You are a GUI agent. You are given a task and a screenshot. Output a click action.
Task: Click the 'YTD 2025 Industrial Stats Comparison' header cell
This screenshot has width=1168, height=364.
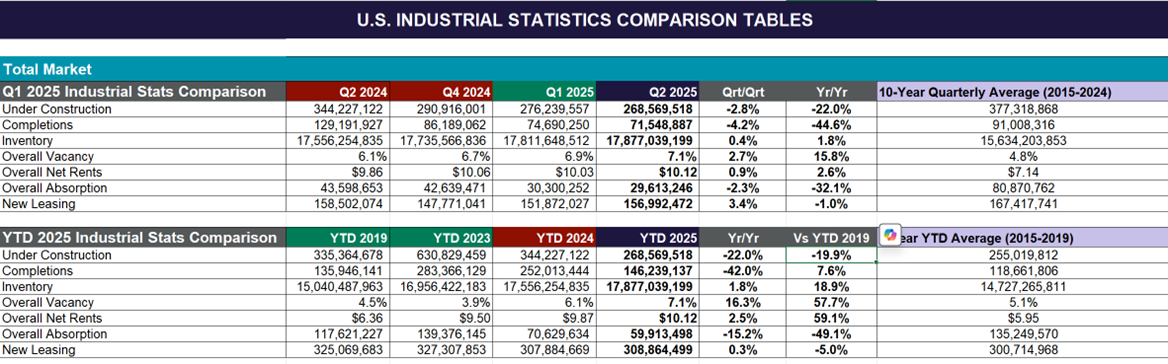point(143,238)
